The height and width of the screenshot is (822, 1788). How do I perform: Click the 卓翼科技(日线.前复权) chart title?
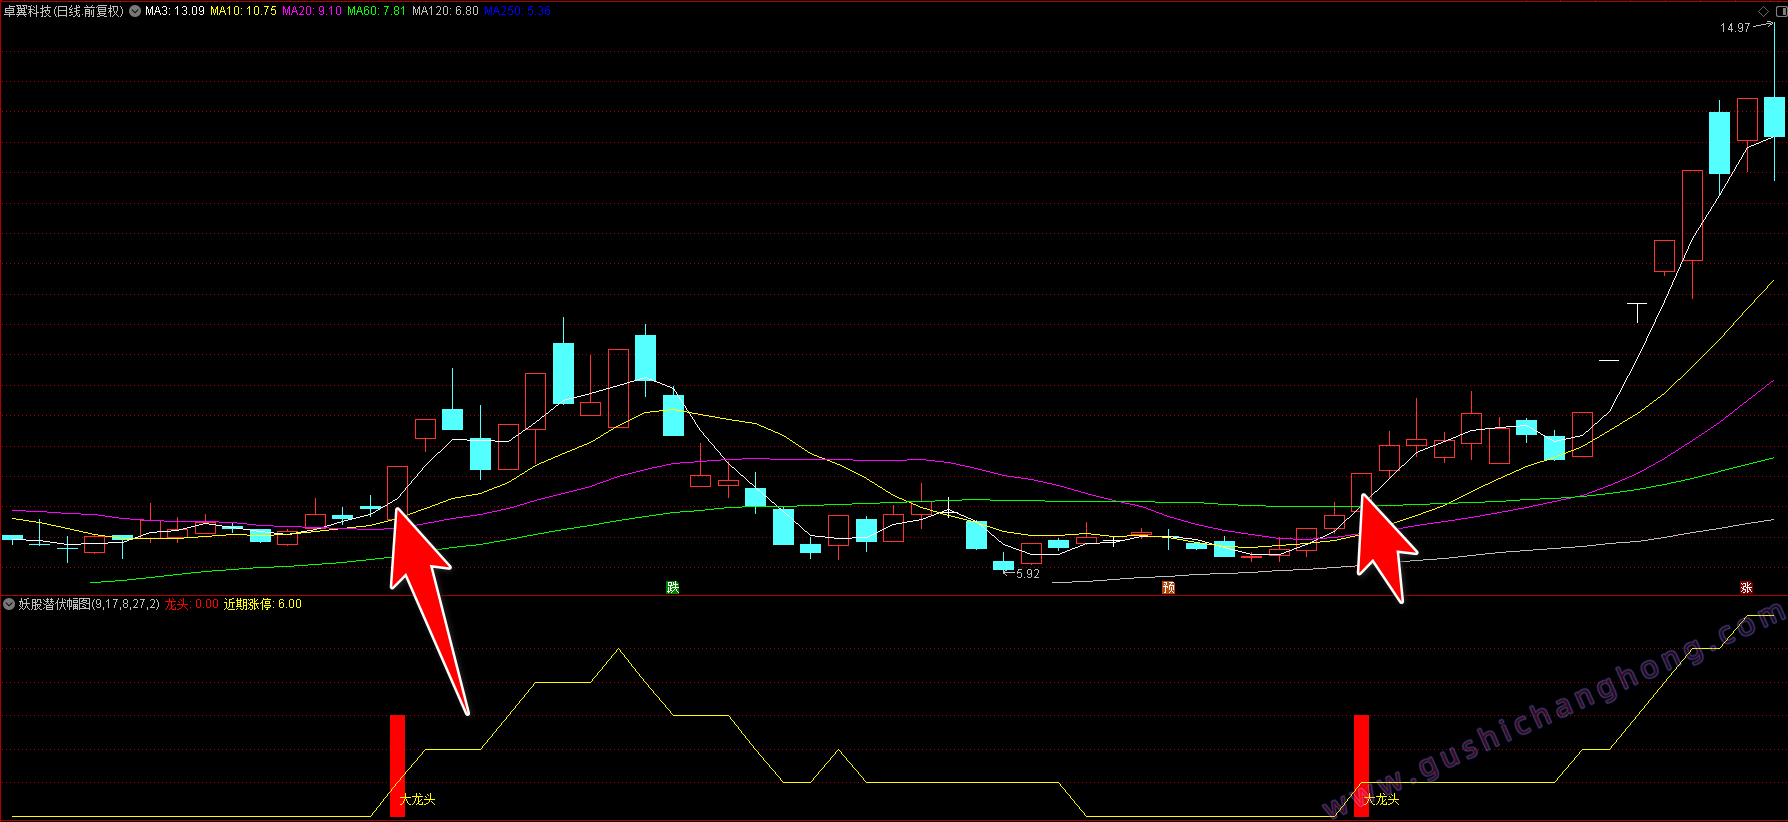tap(64, 11)
